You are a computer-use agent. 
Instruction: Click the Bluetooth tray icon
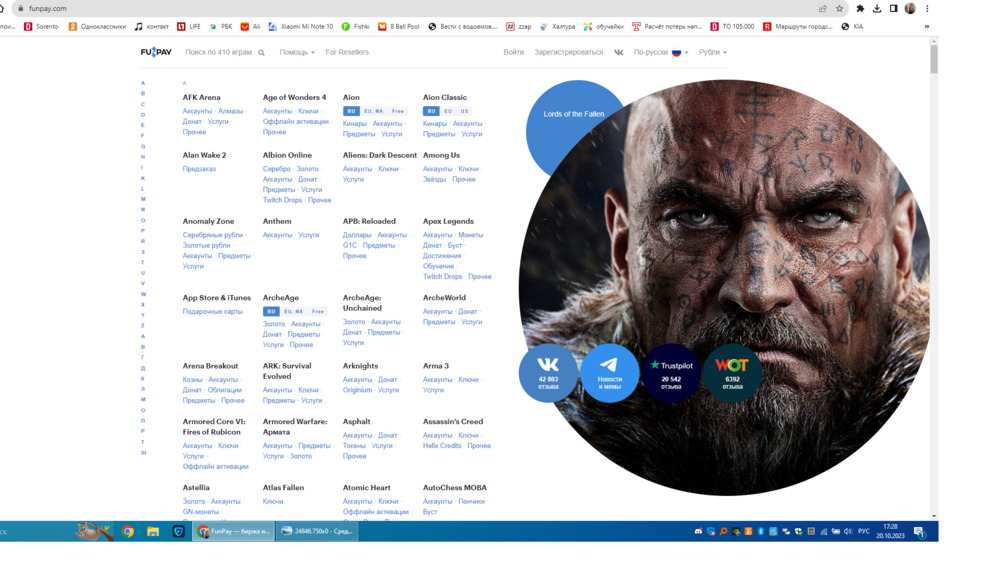click(761, 531)
